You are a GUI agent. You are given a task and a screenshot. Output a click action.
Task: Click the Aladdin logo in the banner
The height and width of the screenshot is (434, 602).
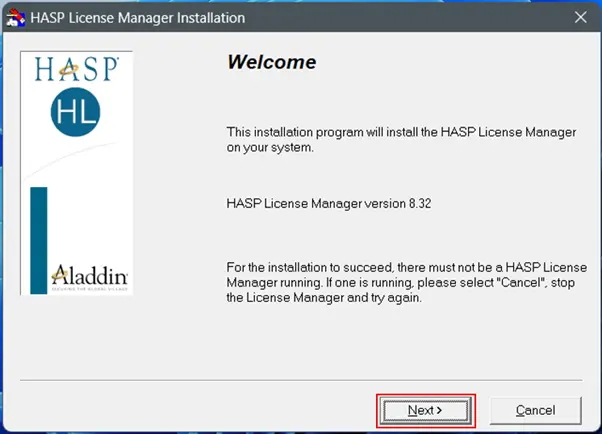click(89, 277)
